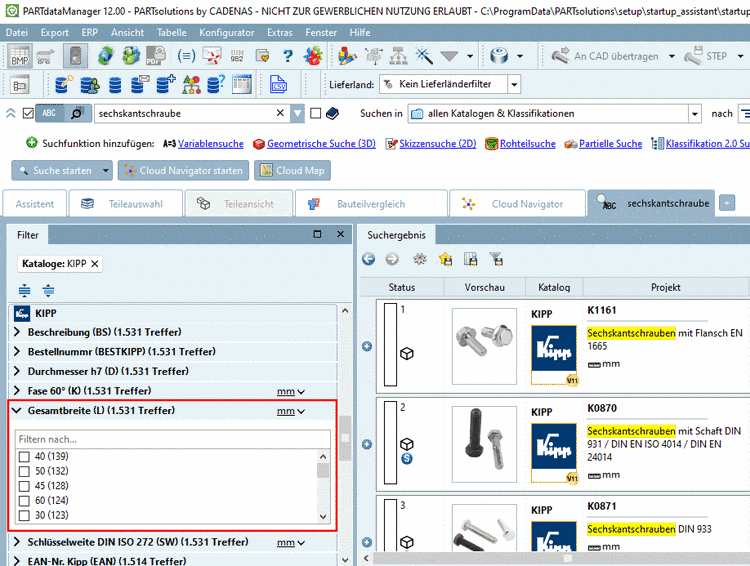Open the Extras menu
750x566 pixels.
280,33
